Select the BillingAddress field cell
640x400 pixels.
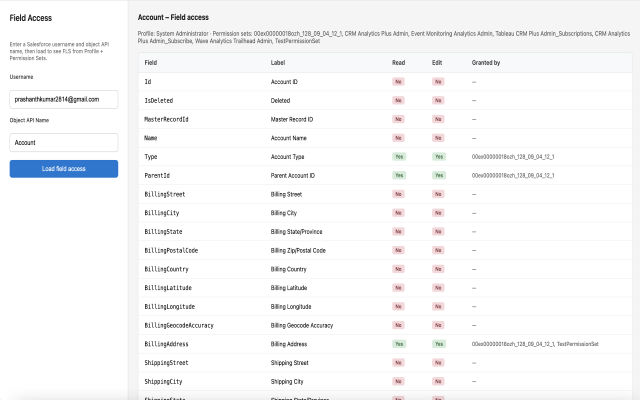[x=166, y=344]
